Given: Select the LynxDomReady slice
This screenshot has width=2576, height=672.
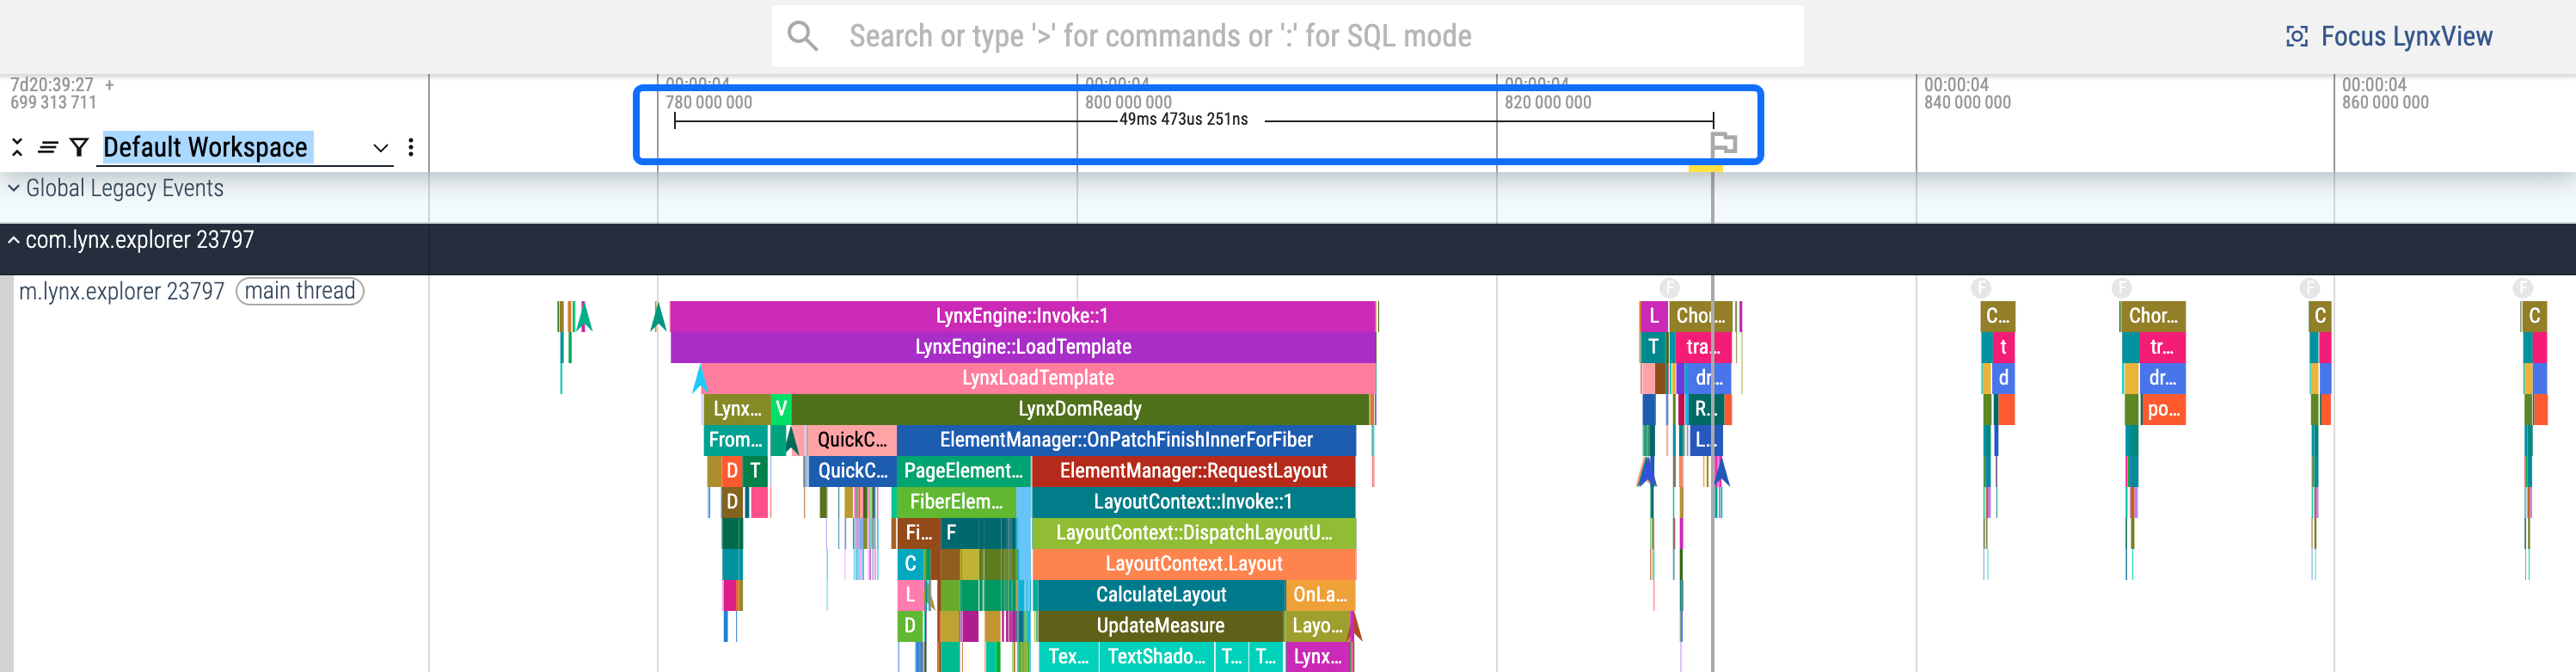Looking at the screenshot, I should click(1080, 409).
